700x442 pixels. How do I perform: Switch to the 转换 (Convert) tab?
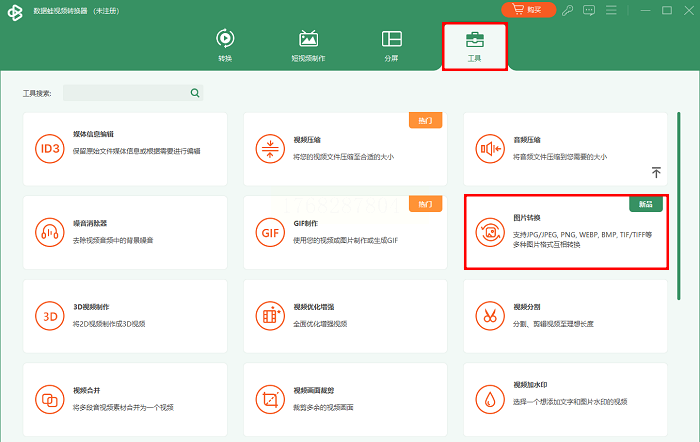point(225,46)
